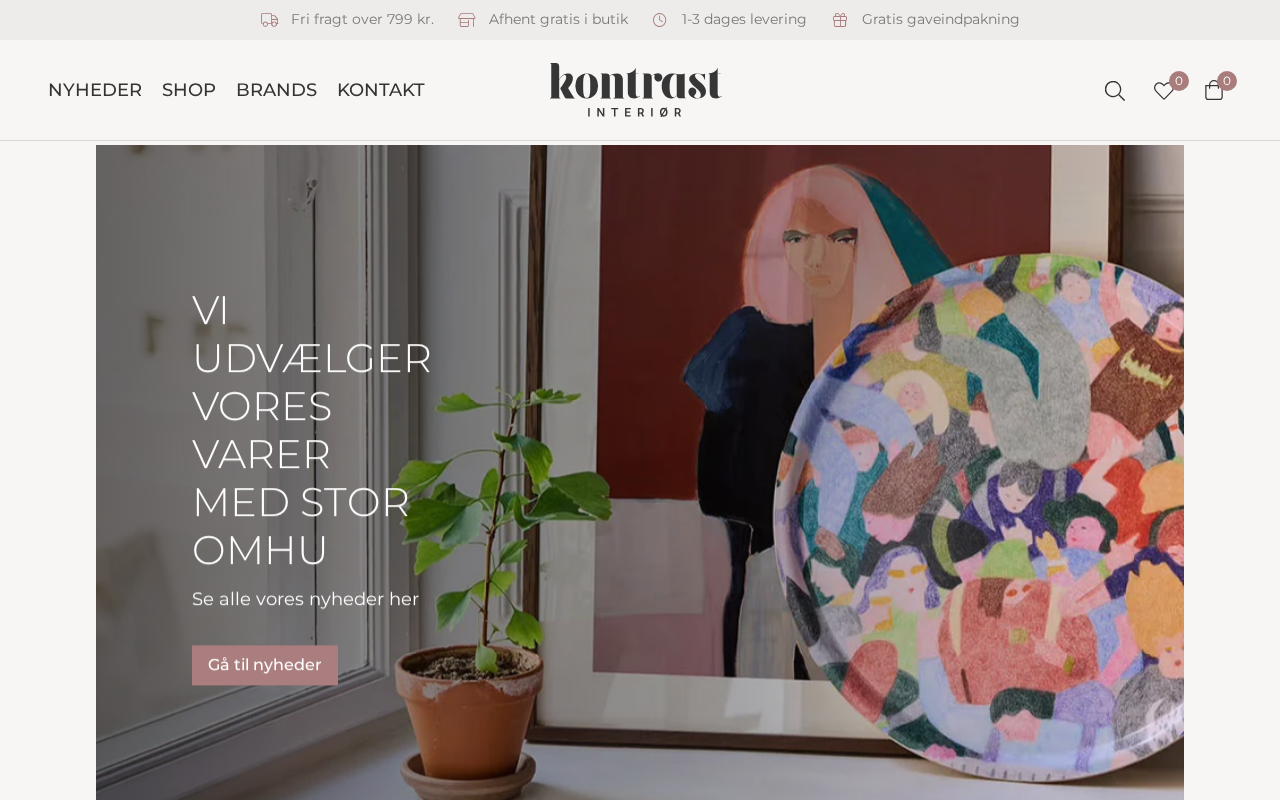Open the wishlist heart icon

(1164, 91)
